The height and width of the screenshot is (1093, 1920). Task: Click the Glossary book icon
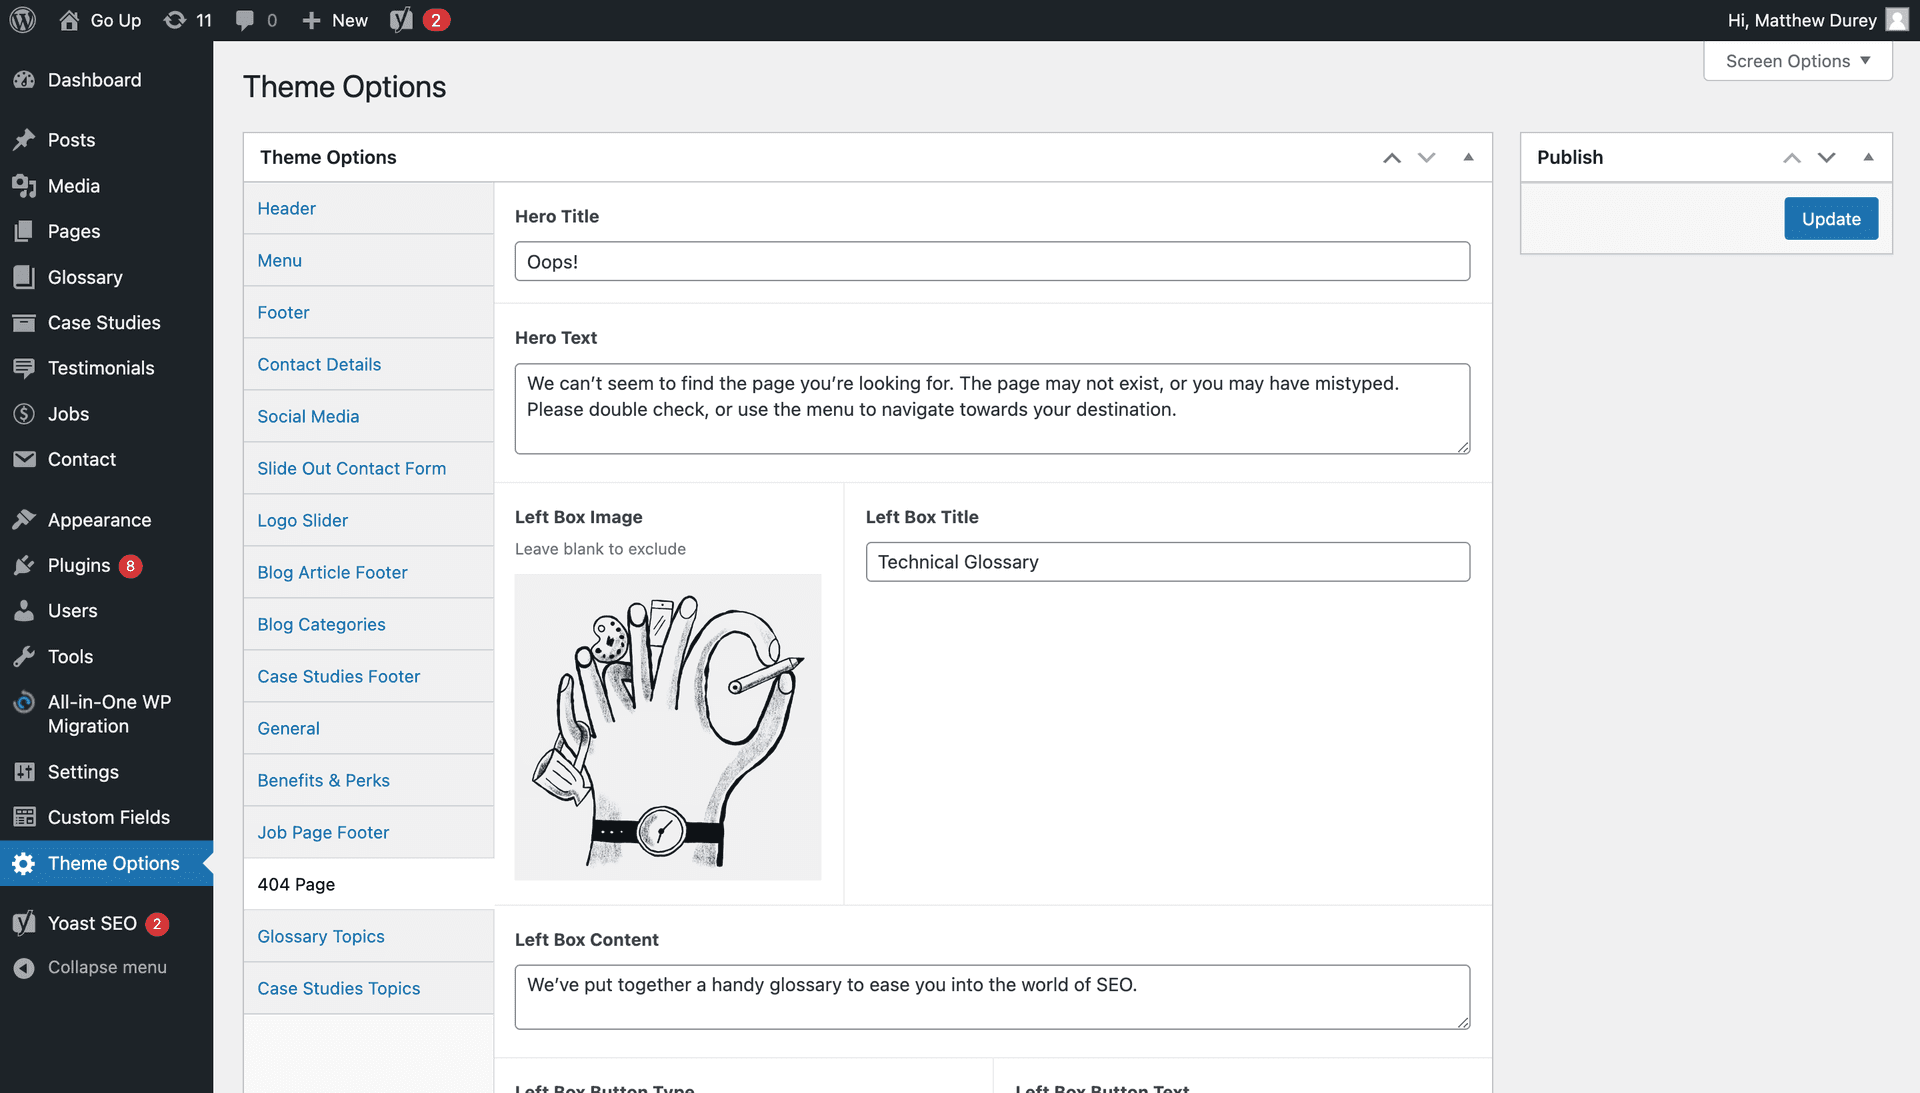tap(24, 277)
